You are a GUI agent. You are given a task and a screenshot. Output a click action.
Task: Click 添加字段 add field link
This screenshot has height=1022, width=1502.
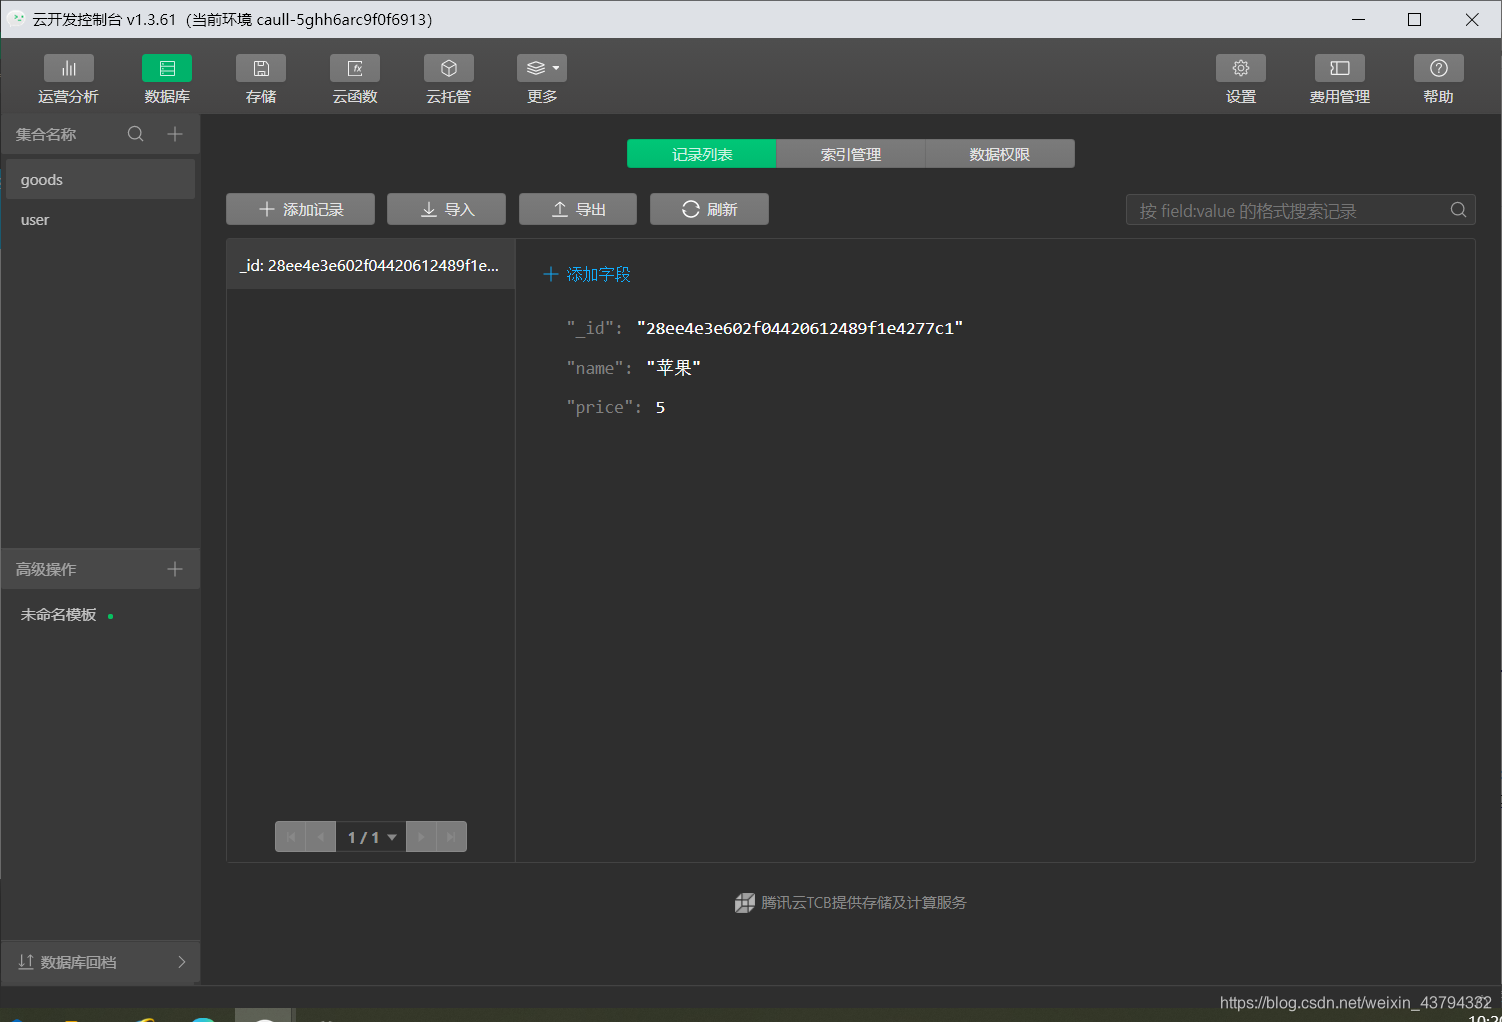(587, 274)
